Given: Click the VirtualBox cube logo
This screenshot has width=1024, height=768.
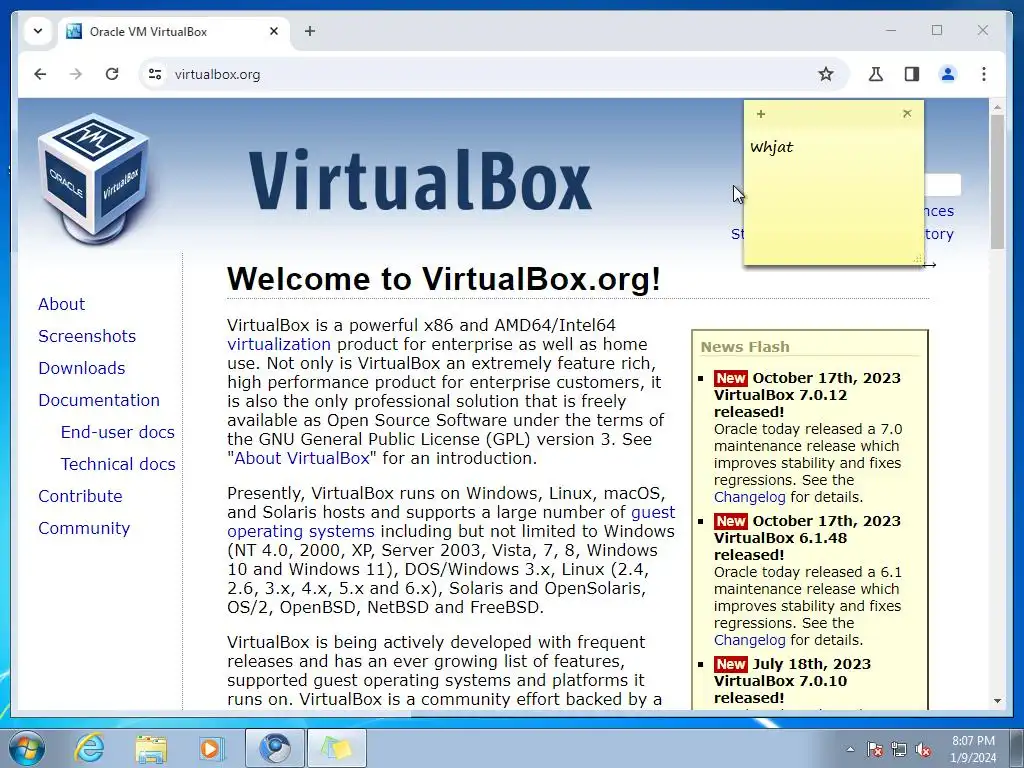Looking at the screenshot, I should tap(93, 178).
